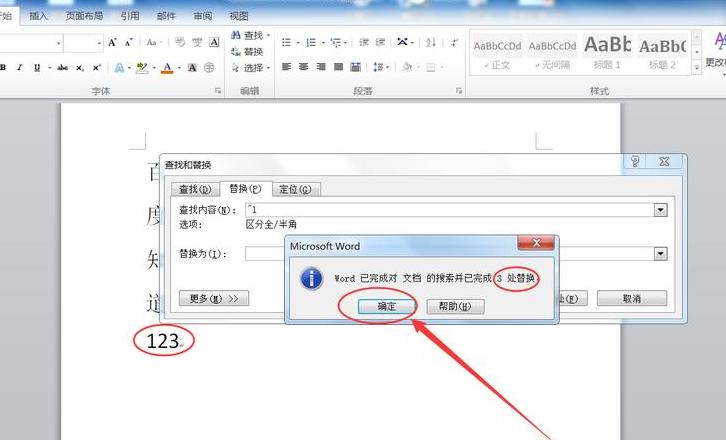The width and height of the screenshot is (726, 440).
Task: Justify the paragraph text
Action: [338, 68]
